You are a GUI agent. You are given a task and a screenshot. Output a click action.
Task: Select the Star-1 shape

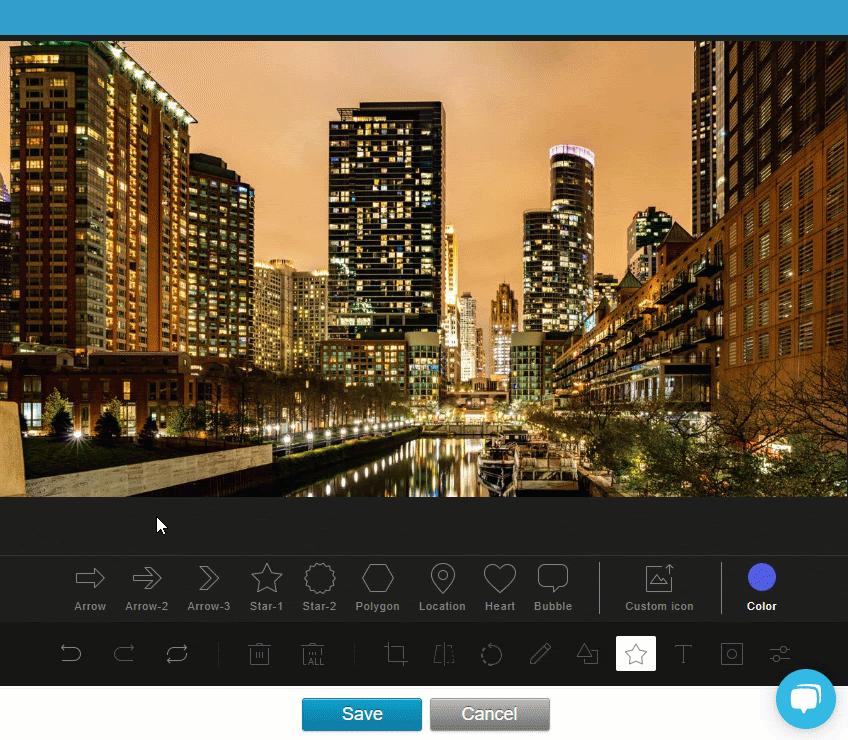click(266, 588)
